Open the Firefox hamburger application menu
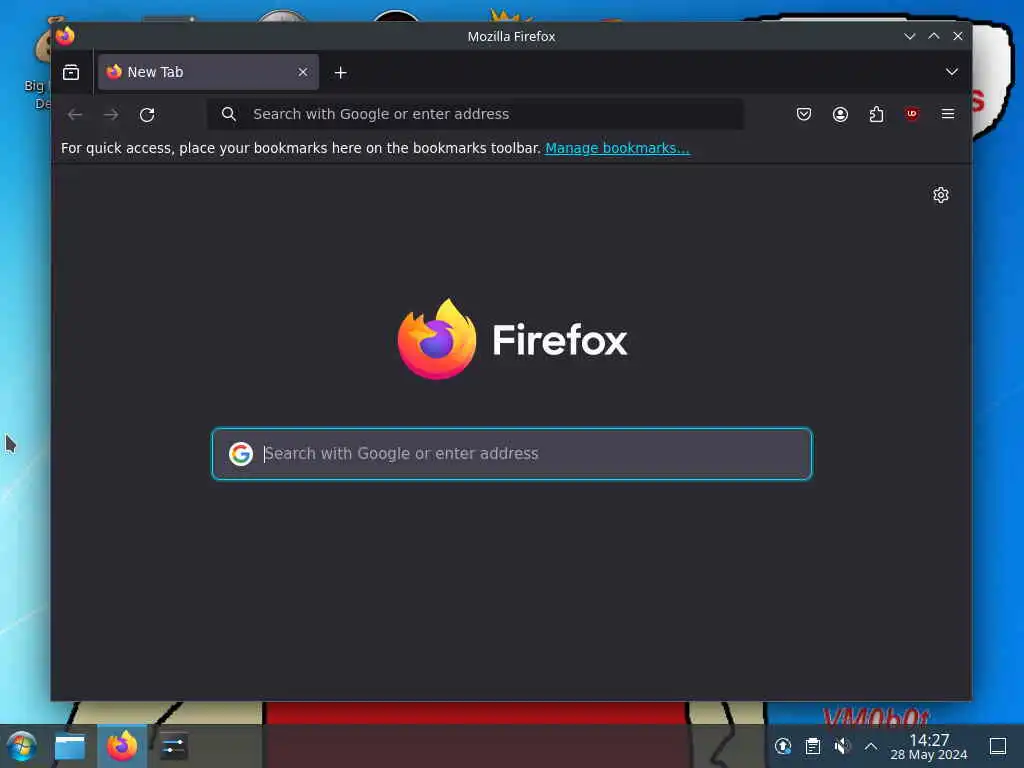The image size is (1024, 768). 948,114
